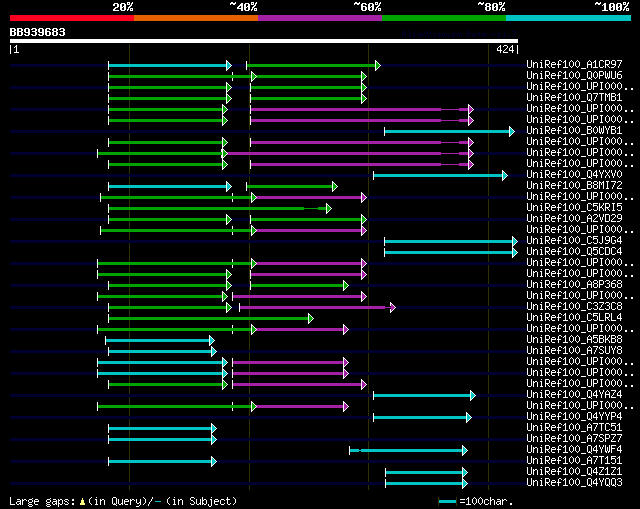Click the cyan alignment bar in the A1CR97 row
This screenshot has height=509, width=640.
[x=170, y=65]
